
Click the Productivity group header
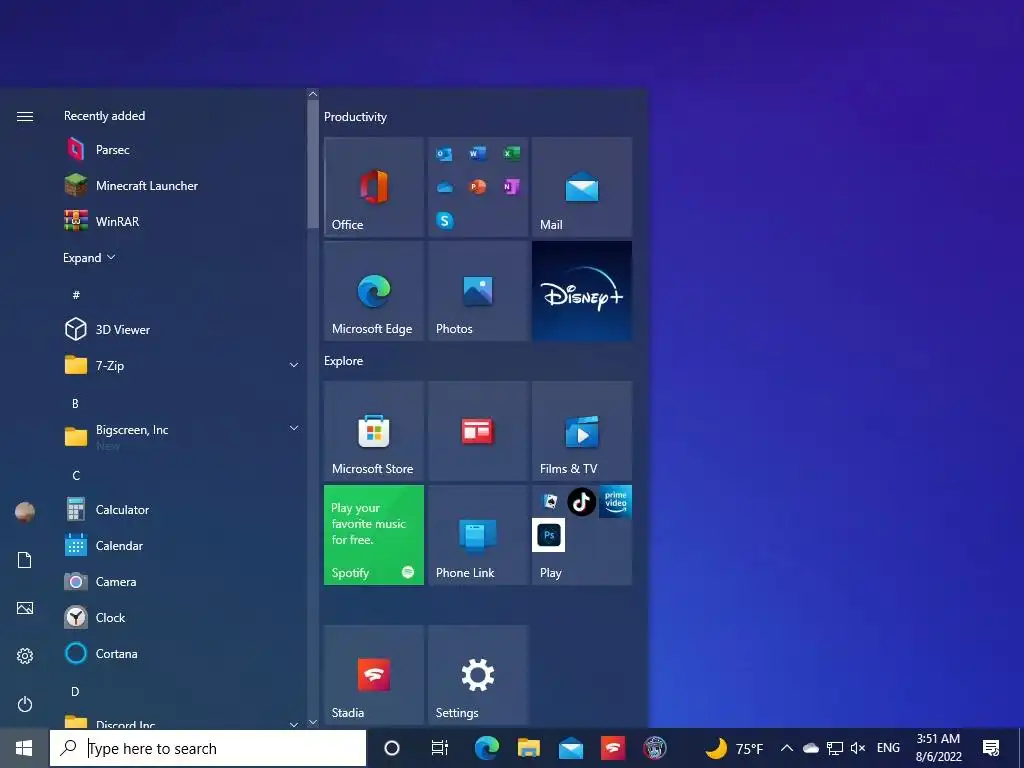[355, 117]
